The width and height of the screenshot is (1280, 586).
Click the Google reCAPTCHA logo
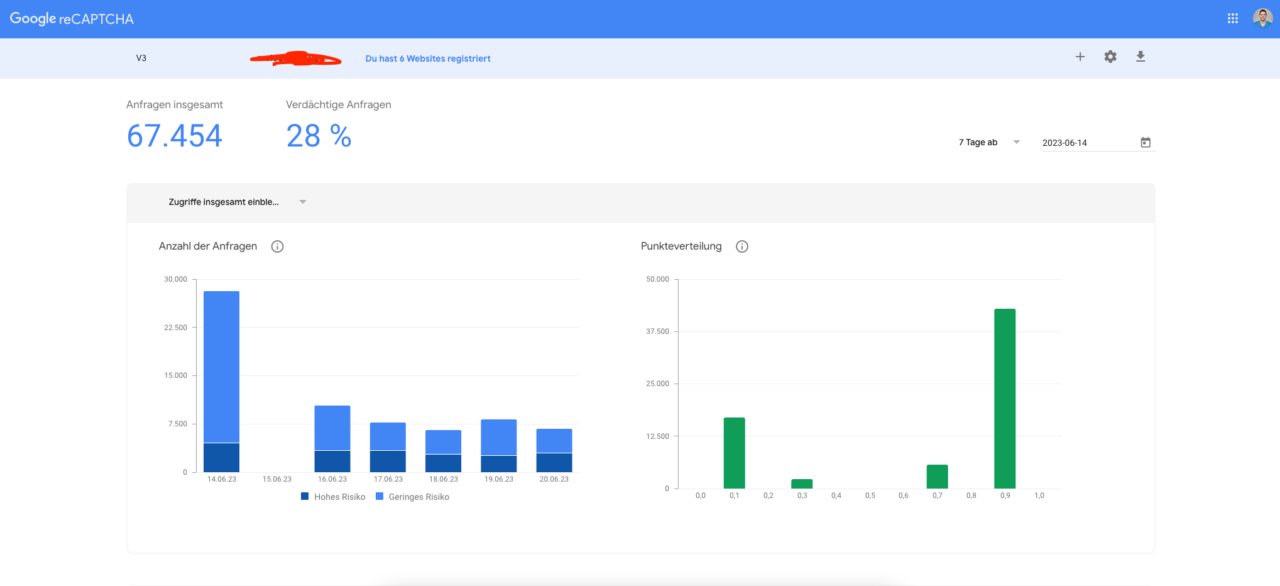click(x=72, y=19)
